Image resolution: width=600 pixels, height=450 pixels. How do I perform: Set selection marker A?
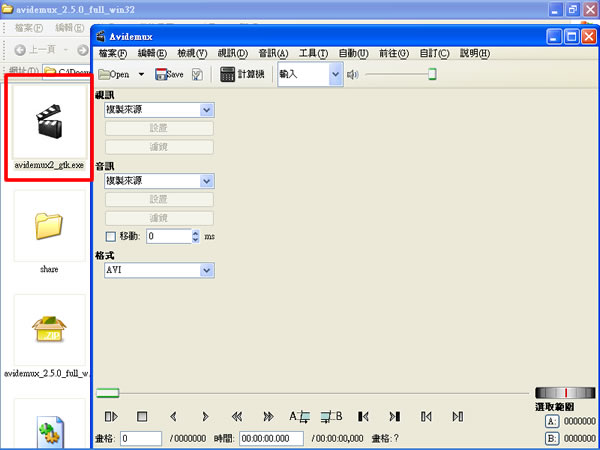(x=300, y=416)
